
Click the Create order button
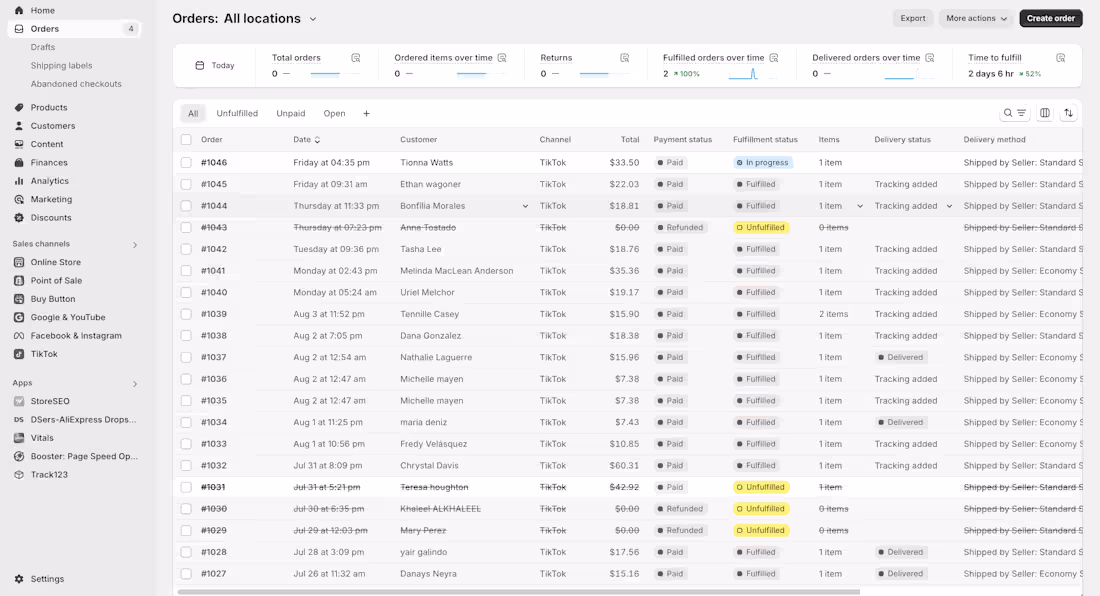click(x=1050, y=17)
